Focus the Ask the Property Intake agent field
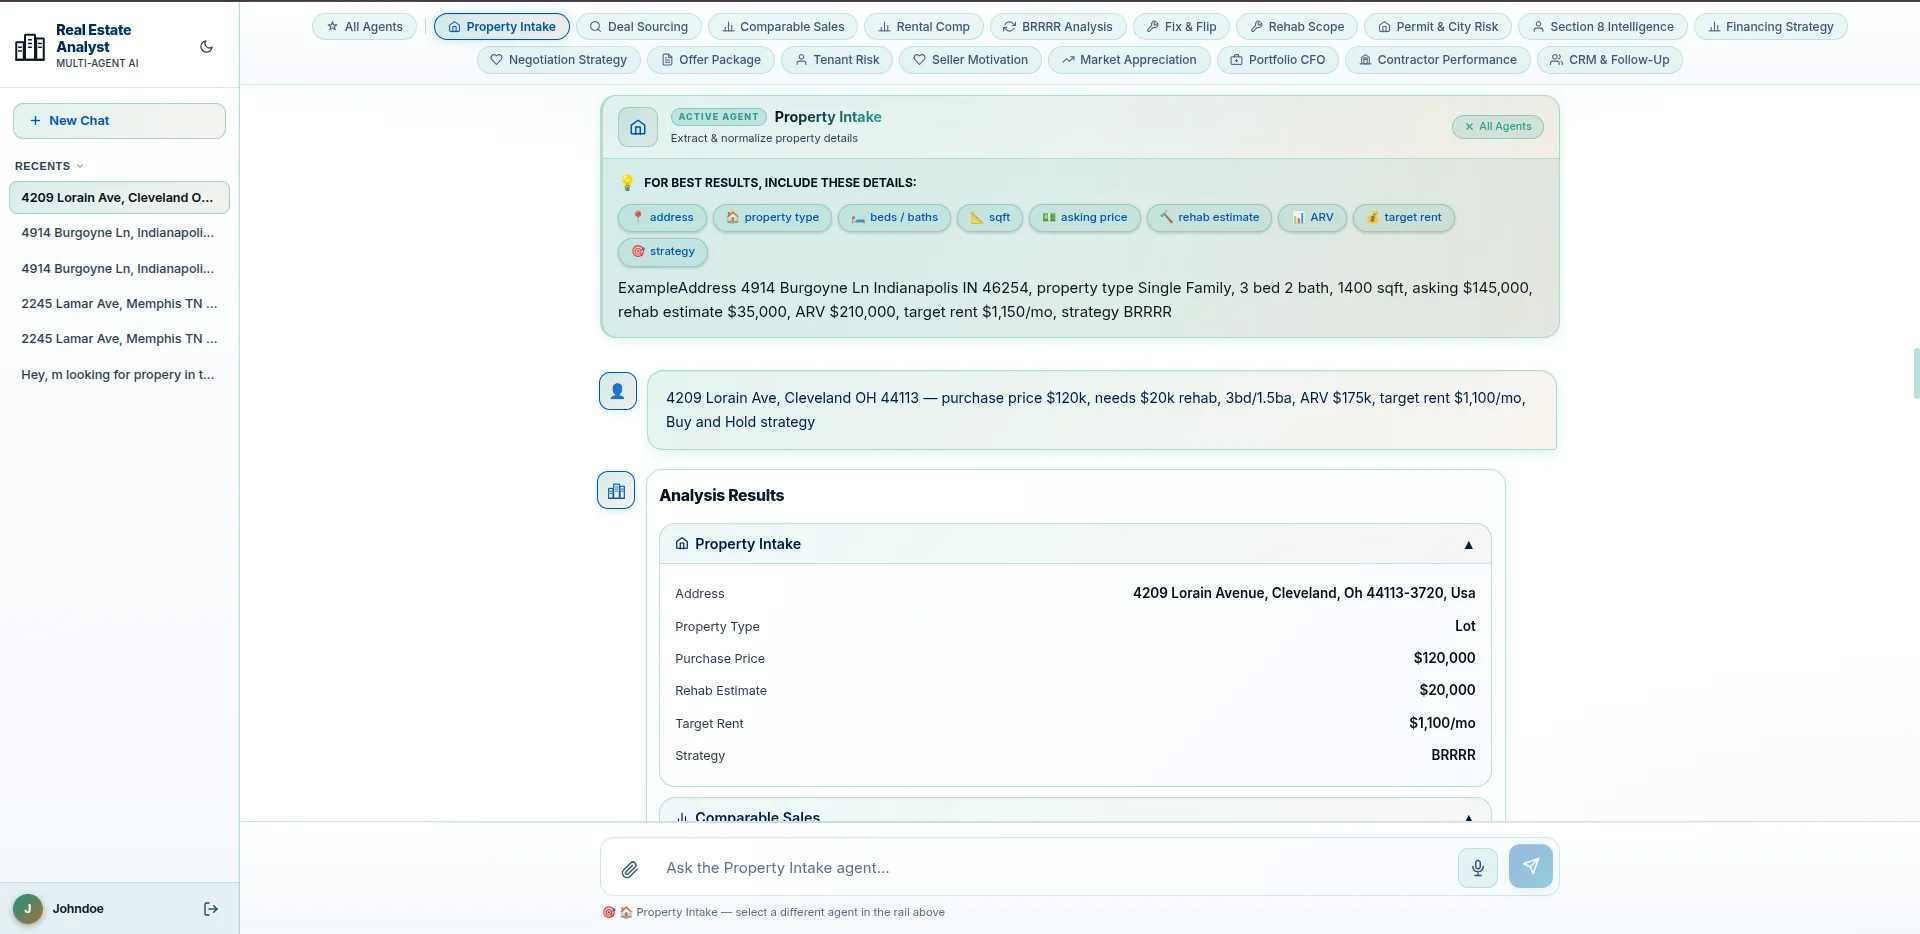This screenshot has width=1920, height=934. click(x=1055, y=868)
